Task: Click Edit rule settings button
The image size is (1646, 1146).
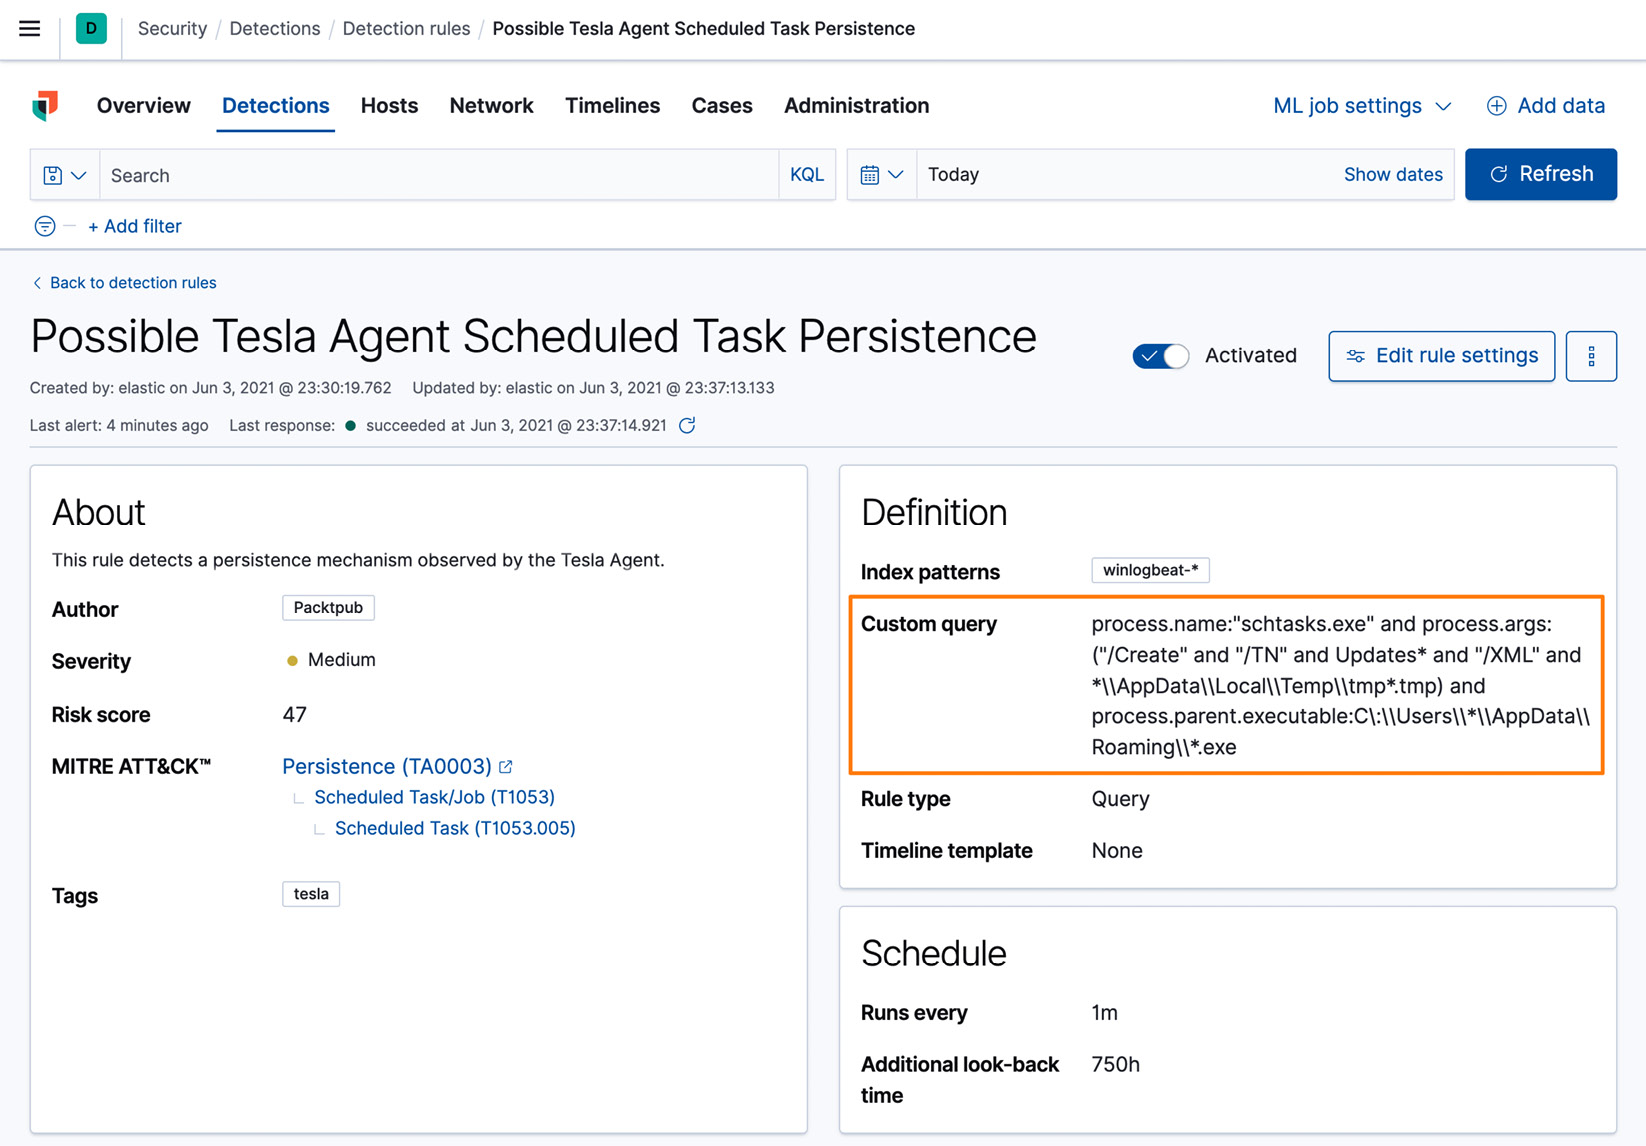Action: tap(1441, 356)
